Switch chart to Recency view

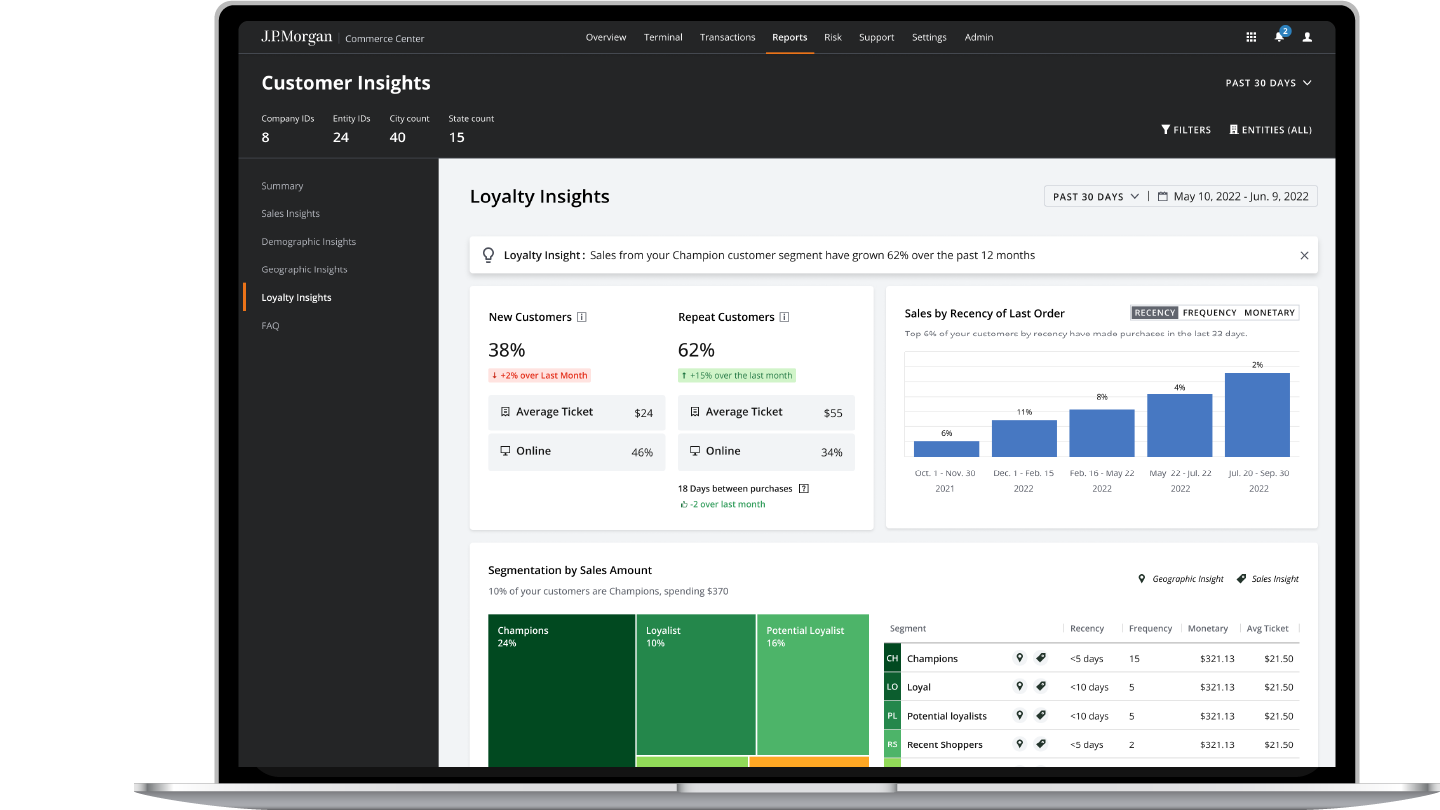(1155, 313)
